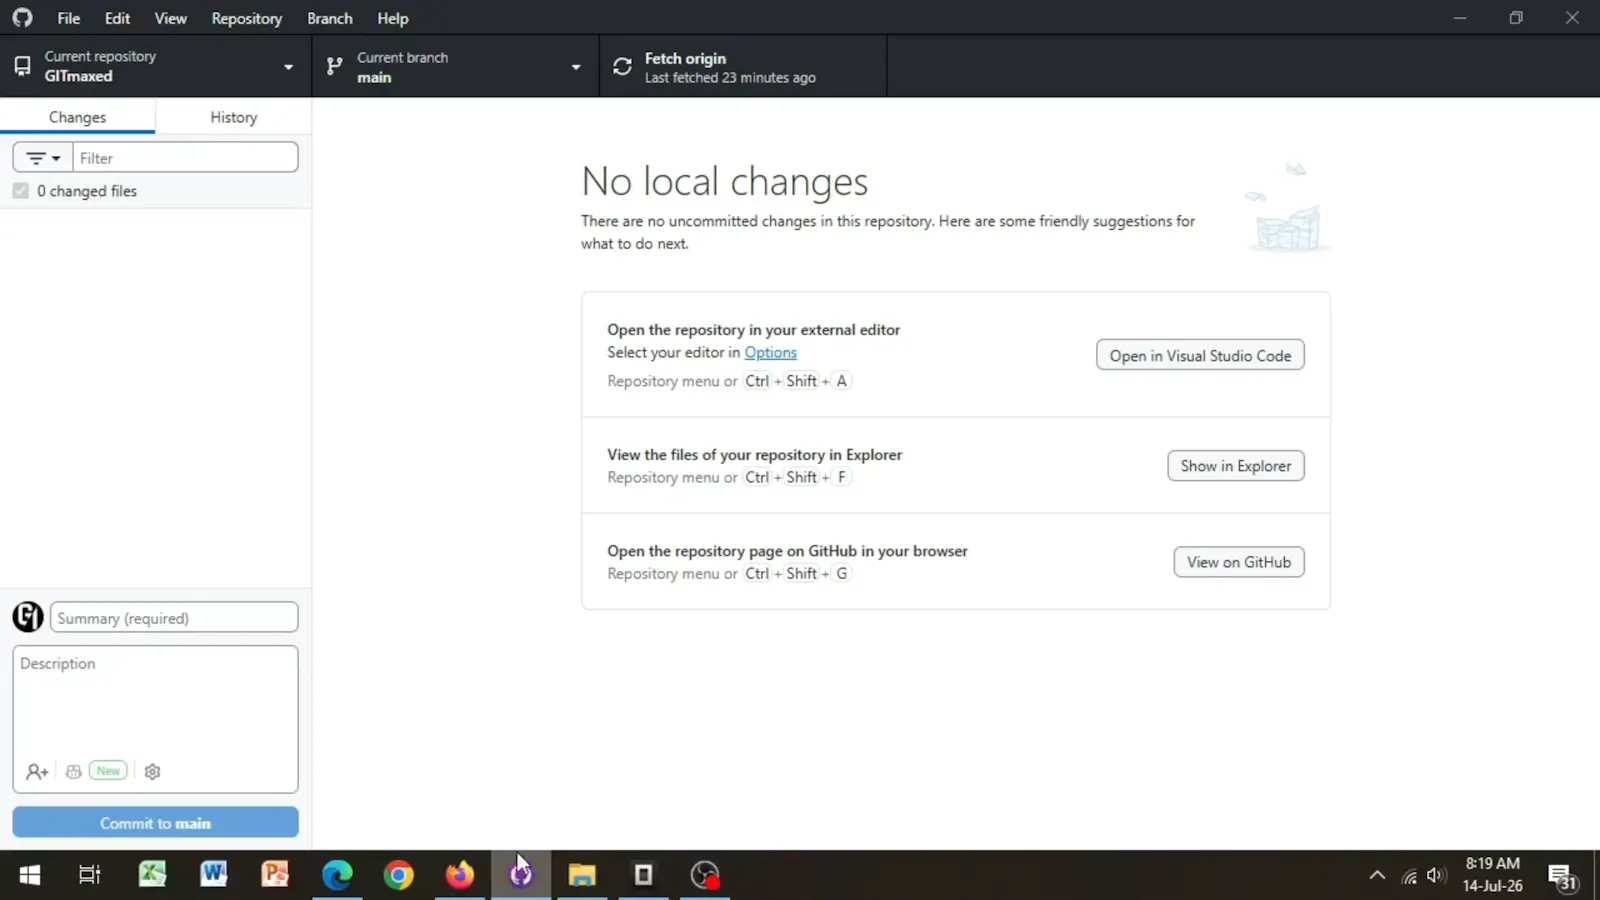Image resolution: width=1600 pixels, height=900 pixels.
Task: Click Open in Visual Studio Code button
Action: (1200, 355)
